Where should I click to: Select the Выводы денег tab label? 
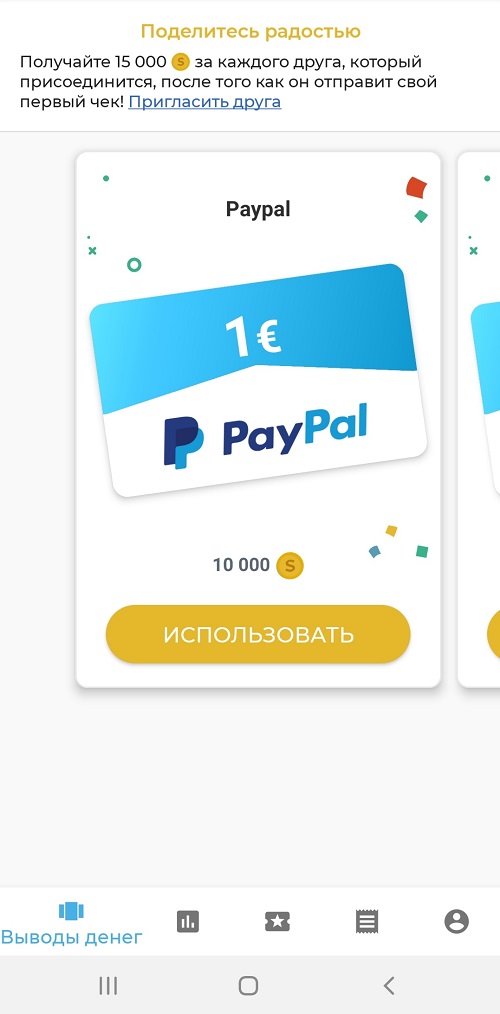71,936
